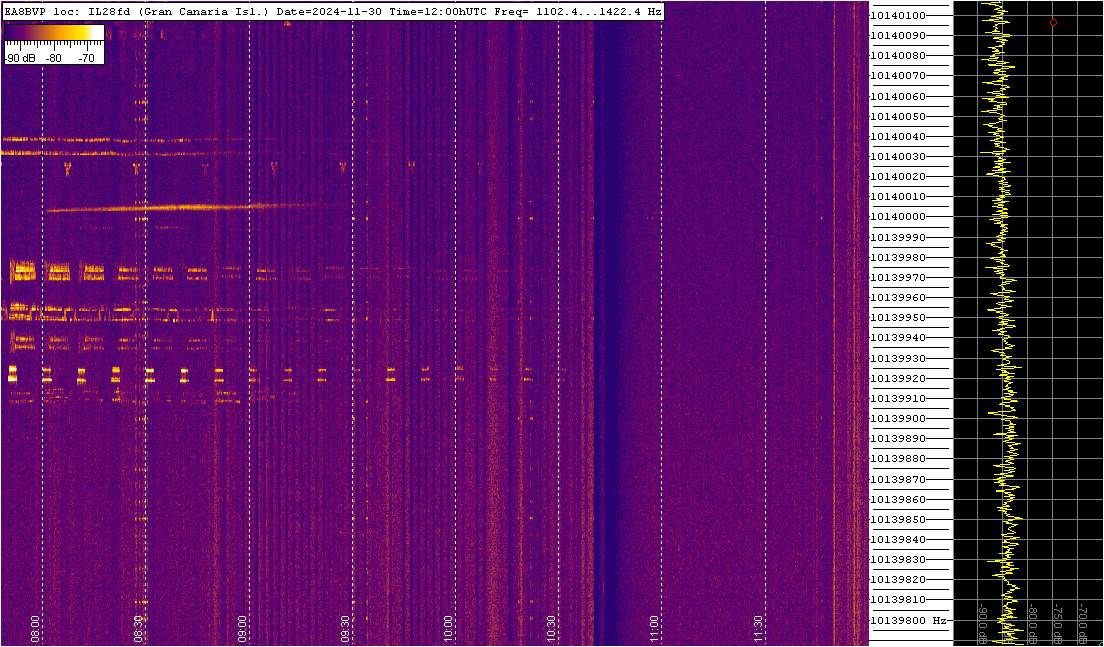This screenshot has height=647, width=1104.
Task: Click the 'EA8BVP' callsign in the header
Action: tap(25, 12)
